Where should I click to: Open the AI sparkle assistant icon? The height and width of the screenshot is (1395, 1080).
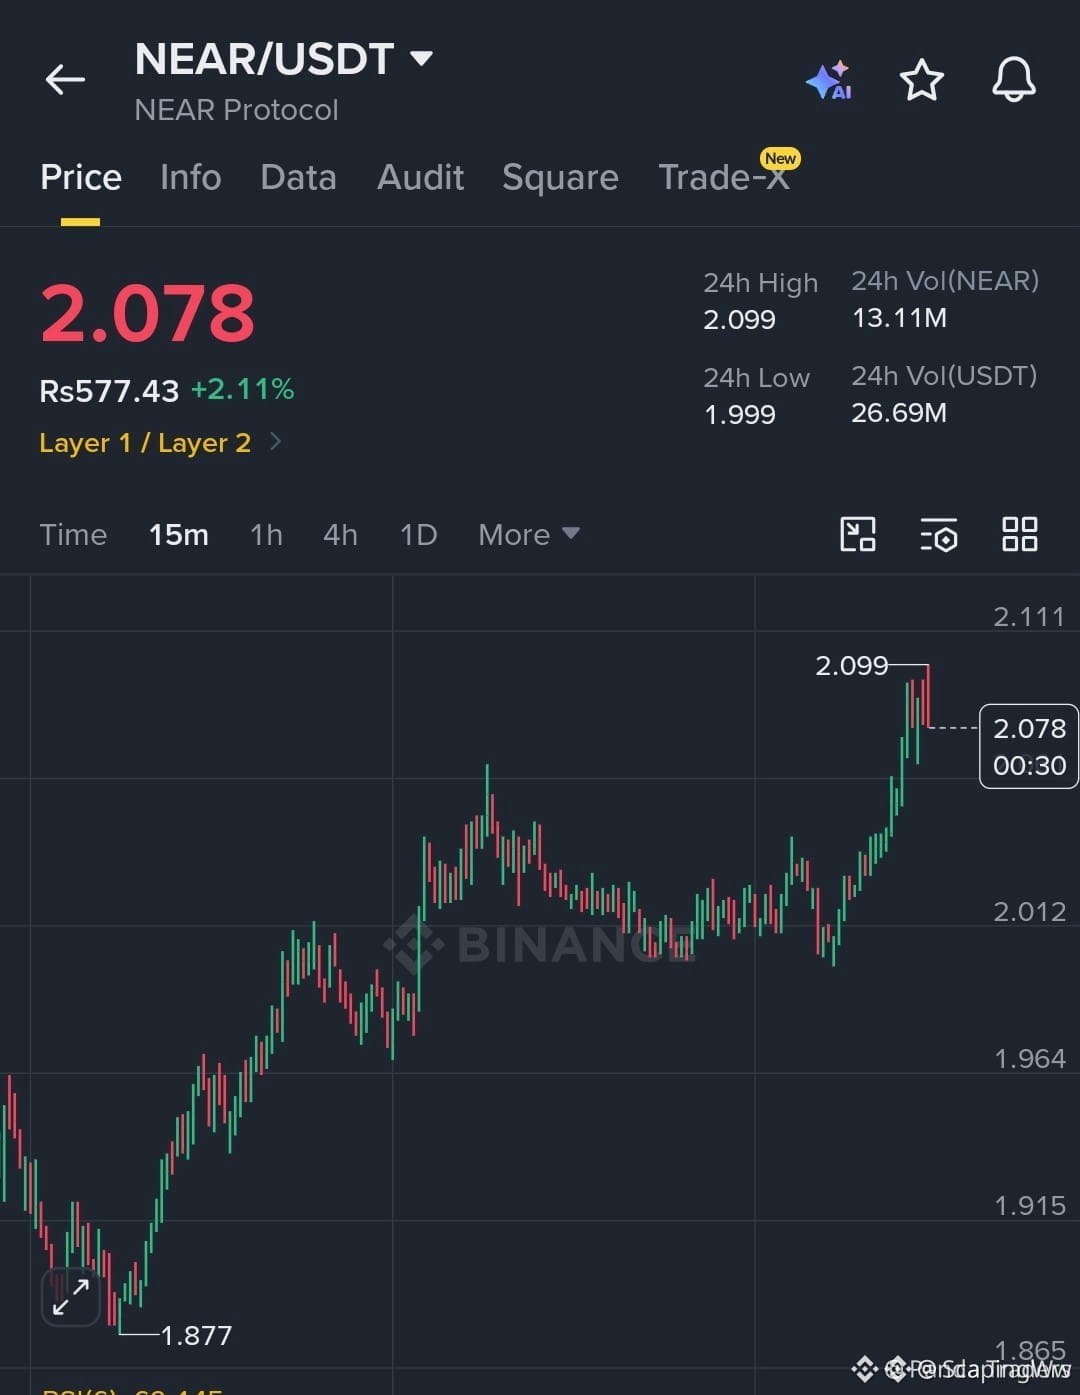(829, 80)
